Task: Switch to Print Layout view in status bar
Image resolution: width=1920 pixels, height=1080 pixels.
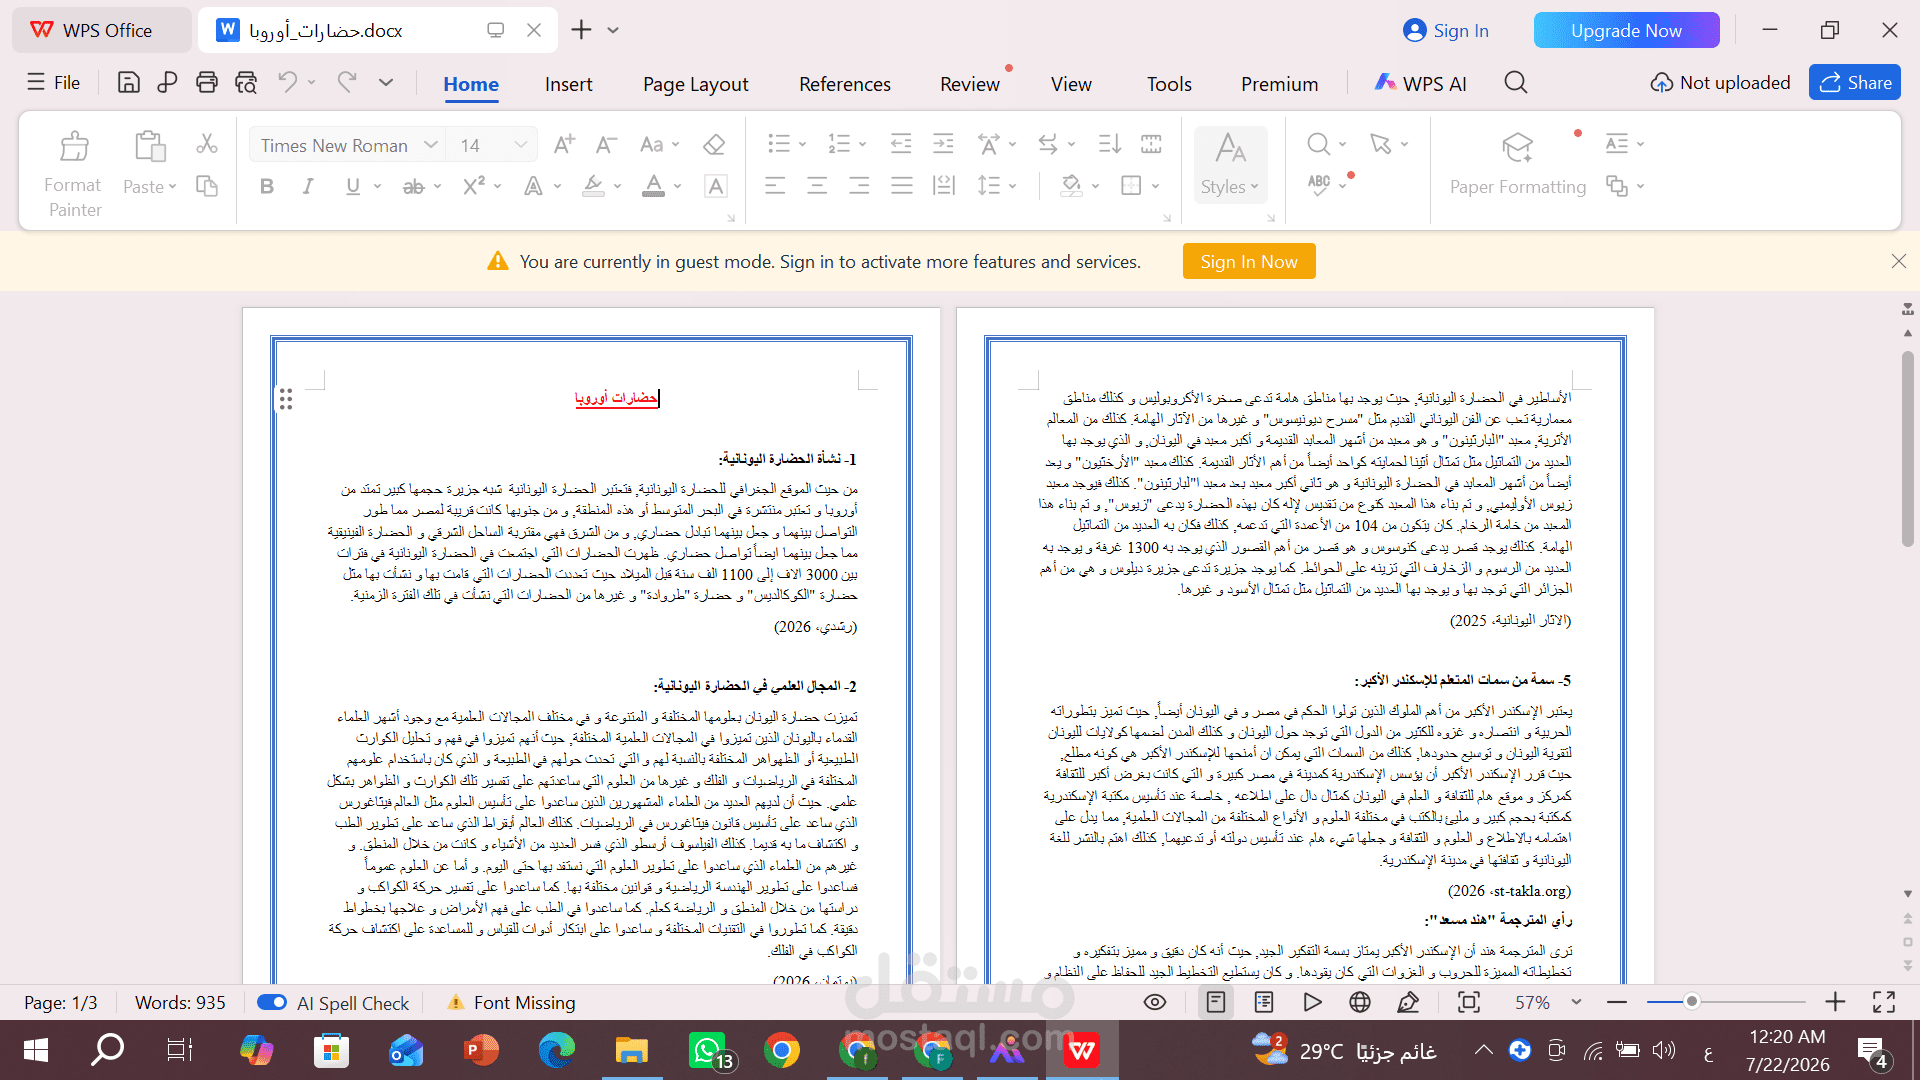Action: (1216, 1002)
